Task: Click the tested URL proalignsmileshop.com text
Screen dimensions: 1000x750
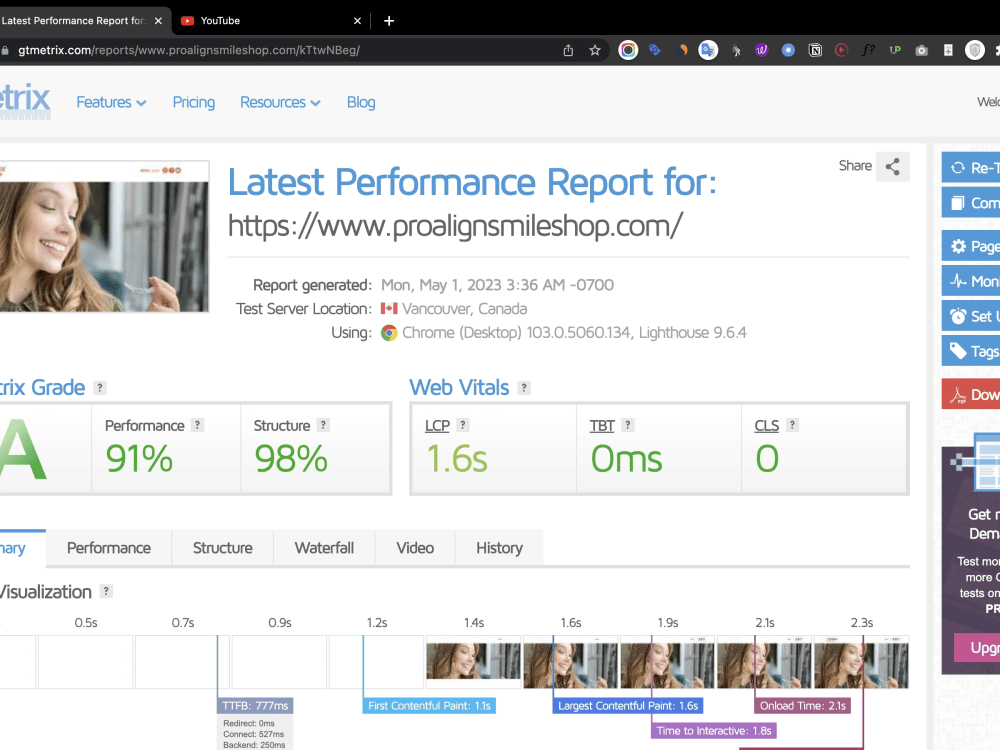Action: [x=455, y=226]
